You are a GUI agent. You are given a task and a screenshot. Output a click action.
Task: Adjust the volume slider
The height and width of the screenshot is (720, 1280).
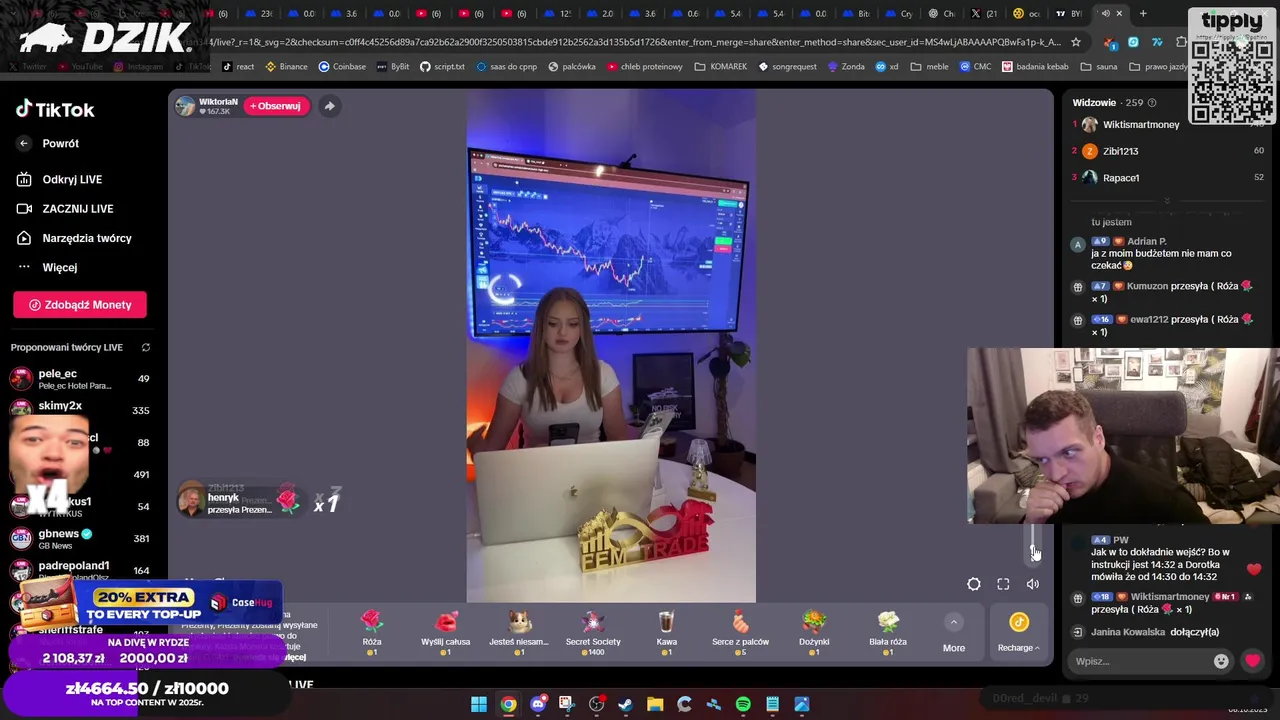1033,545
